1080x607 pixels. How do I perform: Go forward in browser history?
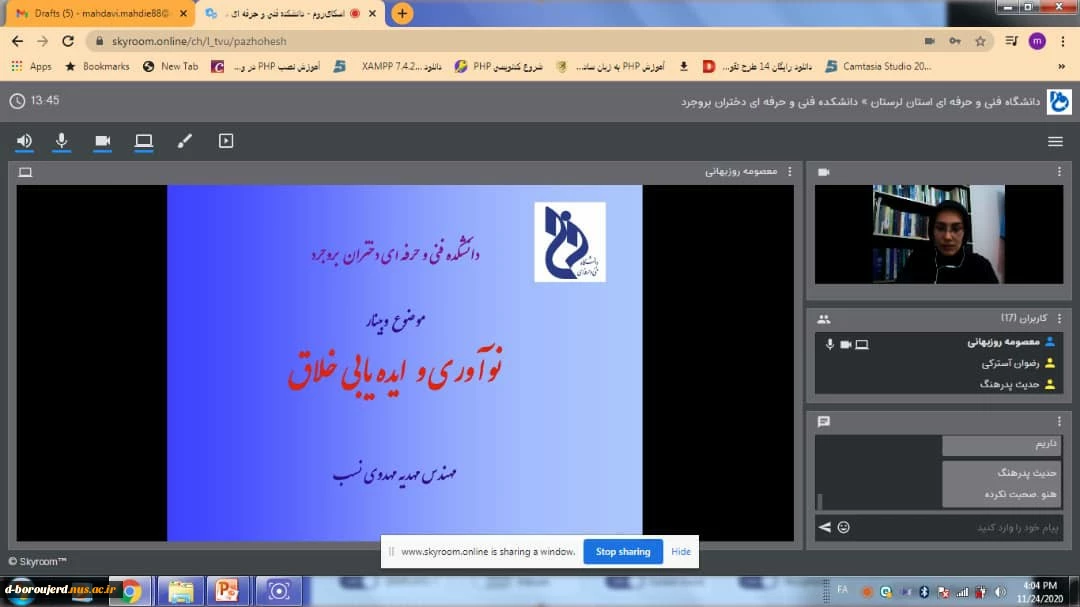(x=43, y=41)
